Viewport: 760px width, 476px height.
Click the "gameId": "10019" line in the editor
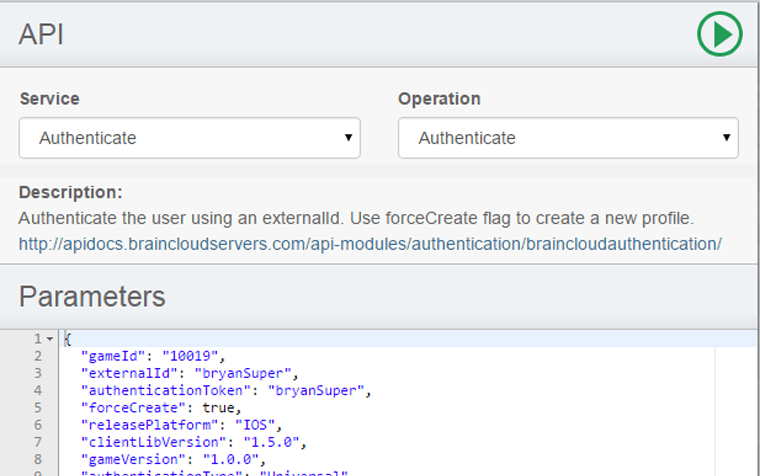pos(153,356)
